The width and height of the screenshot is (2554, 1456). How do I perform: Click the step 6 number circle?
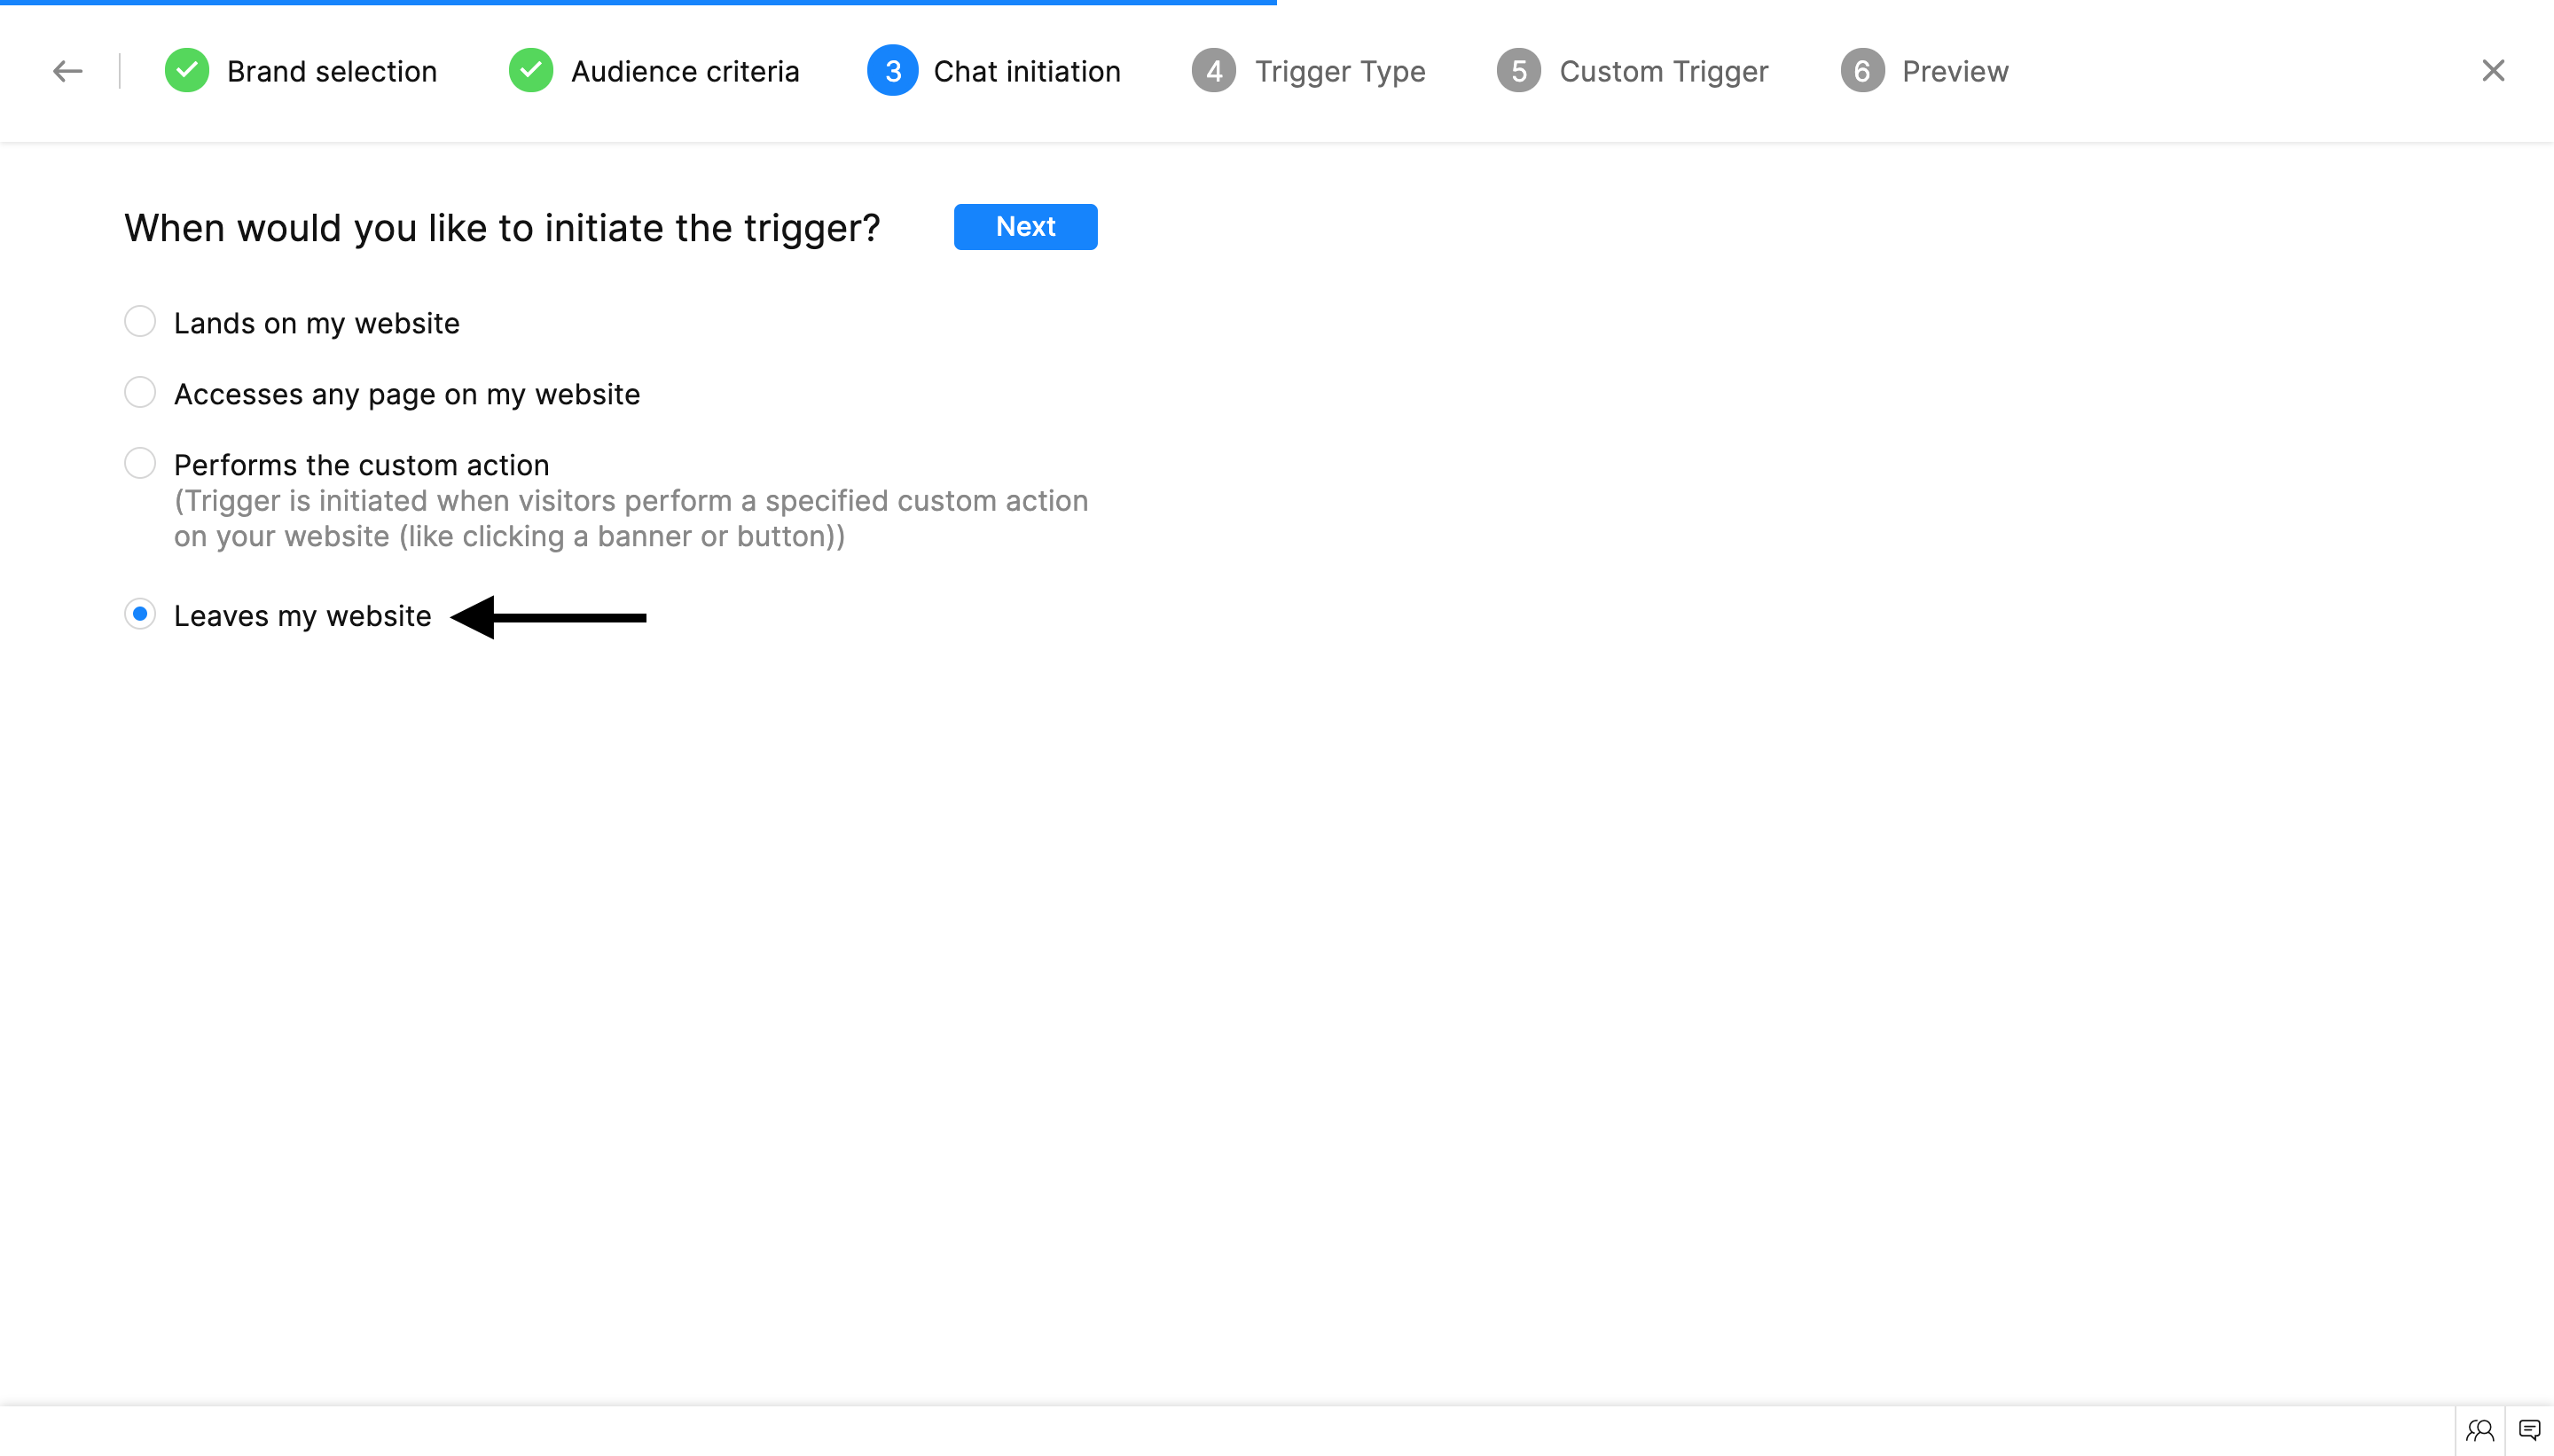click(1862, 71)
